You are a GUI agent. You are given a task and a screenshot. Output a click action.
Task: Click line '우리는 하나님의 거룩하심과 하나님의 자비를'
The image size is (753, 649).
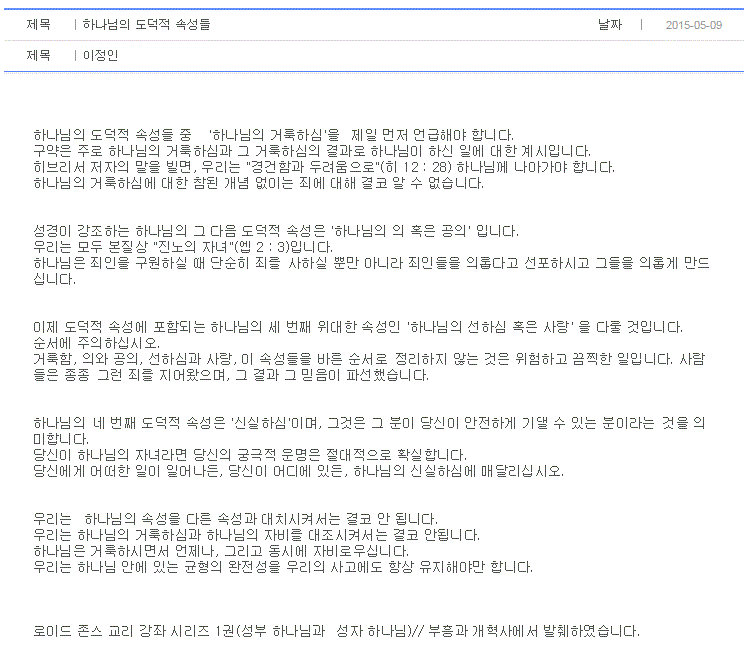256,535
